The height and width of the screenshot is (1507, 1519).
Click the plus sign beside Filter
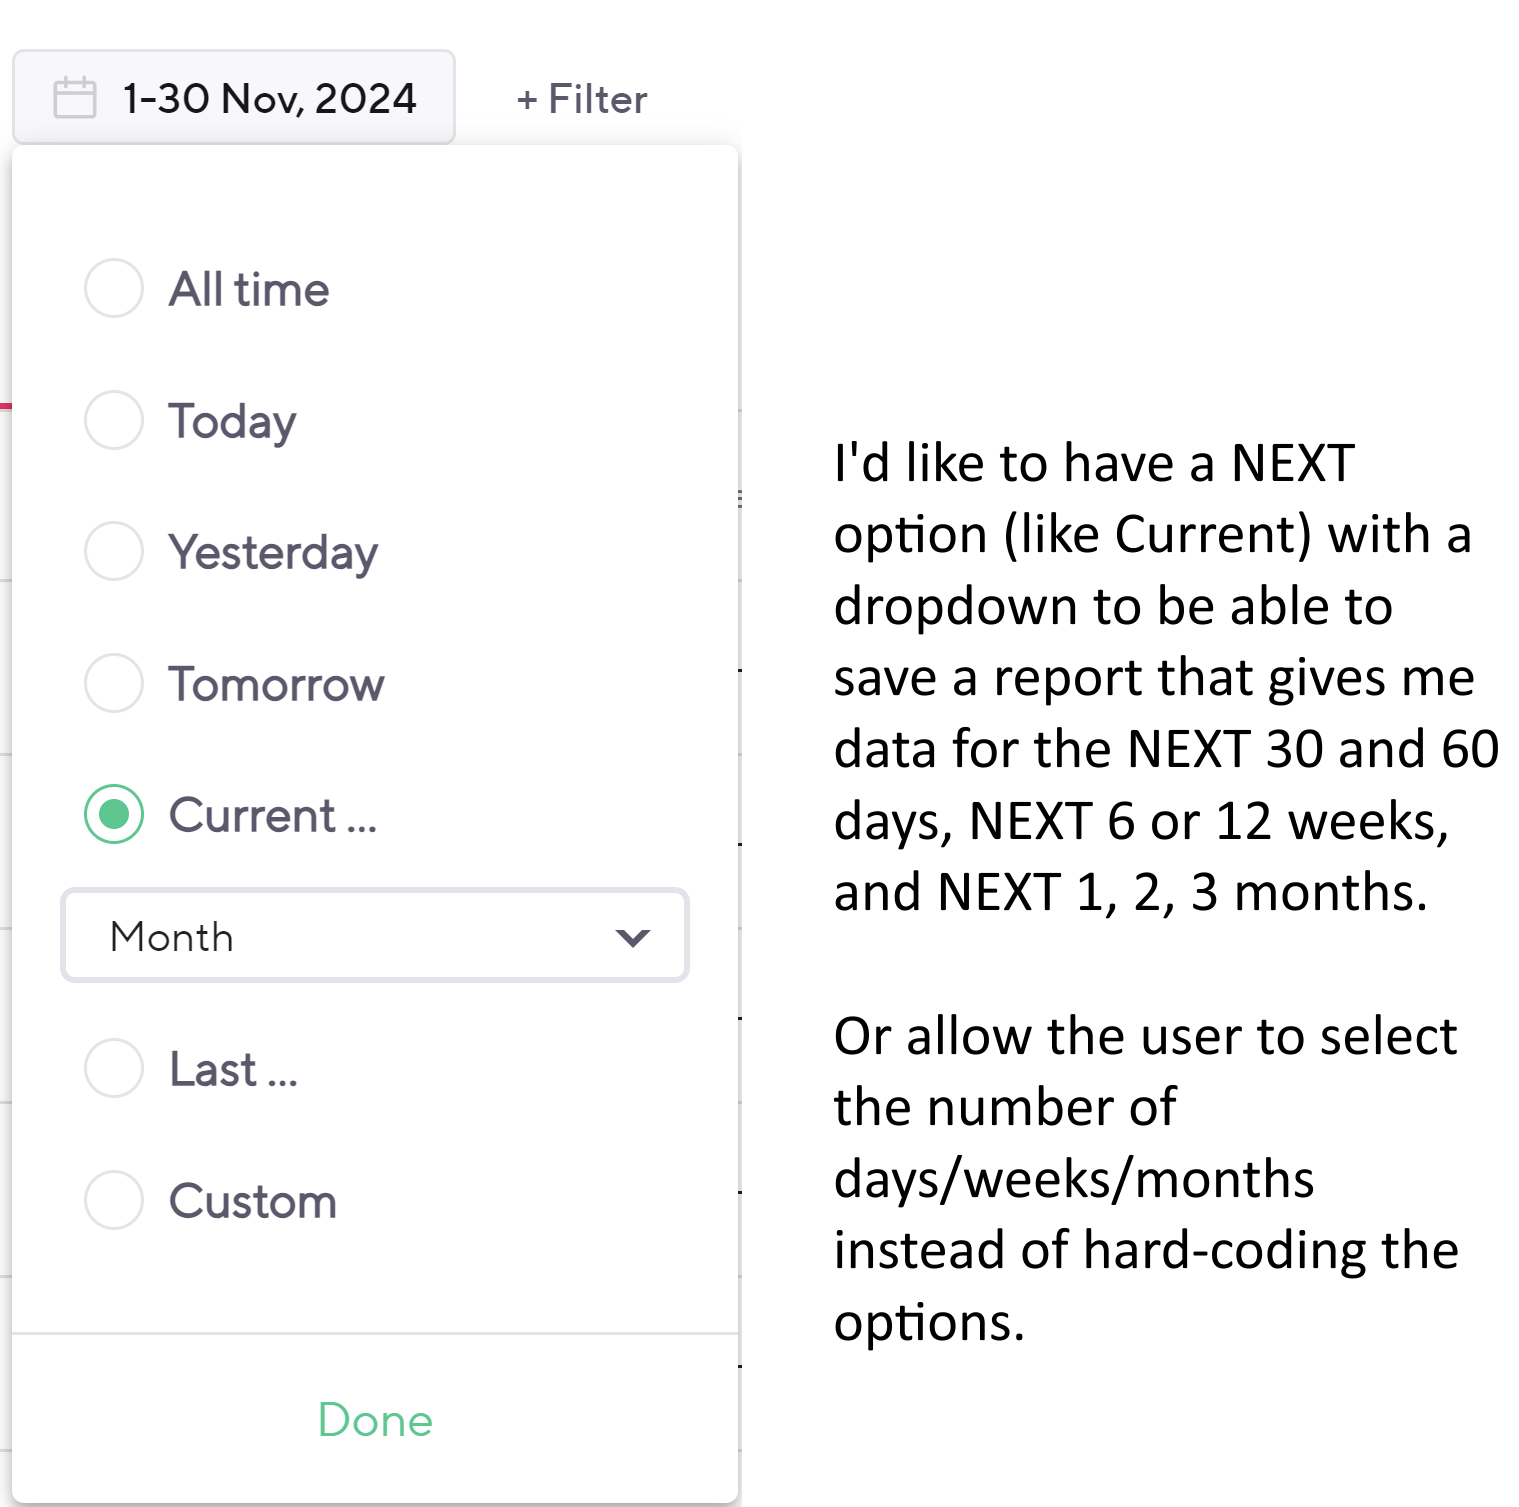point(527,100)
